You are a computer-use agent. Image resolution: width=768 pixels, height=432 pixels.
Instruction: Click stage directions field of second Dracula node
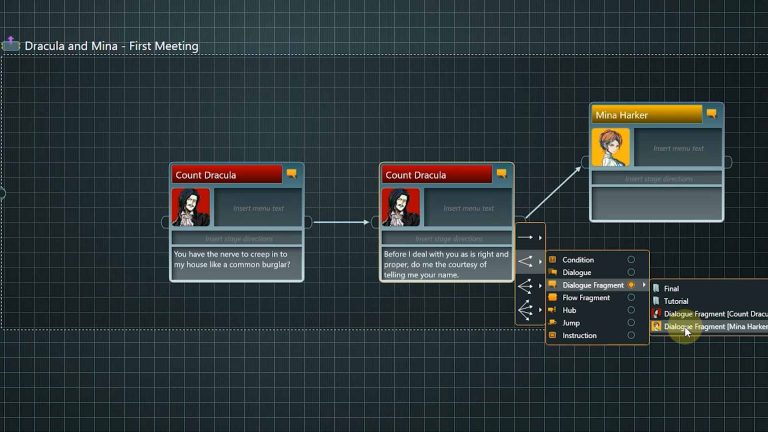(447, 239)
